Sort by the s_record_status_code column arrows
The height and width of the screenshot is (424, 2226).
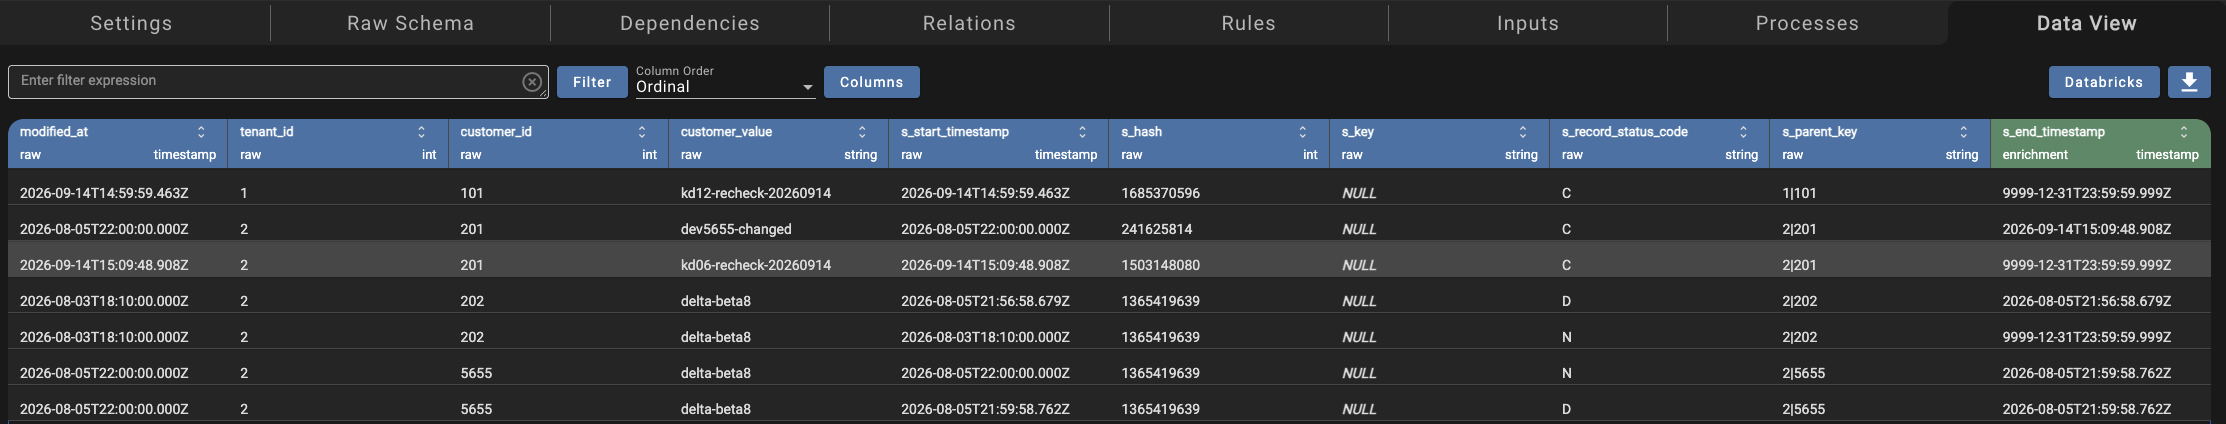[x=1743, y=132]
